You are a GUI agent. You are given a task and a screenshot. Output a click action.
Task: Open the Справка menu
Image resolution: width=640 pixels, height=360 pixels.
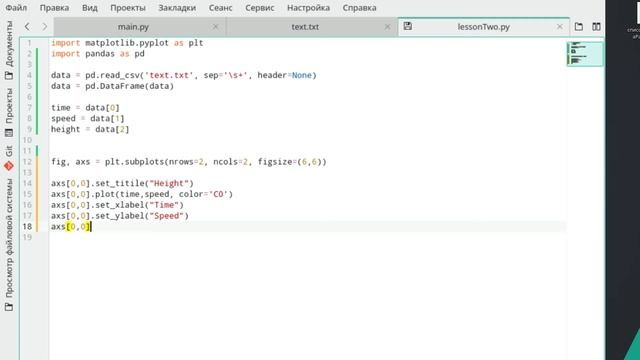click(x=359, y=8)
